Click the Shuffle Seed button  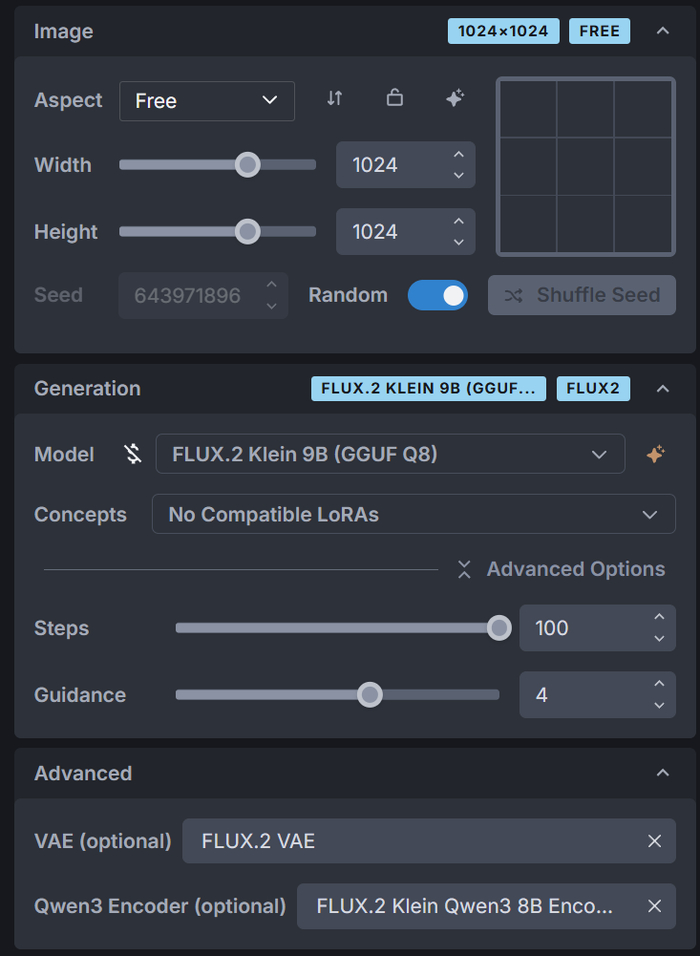pyautogui.click(x=582, y=295)
